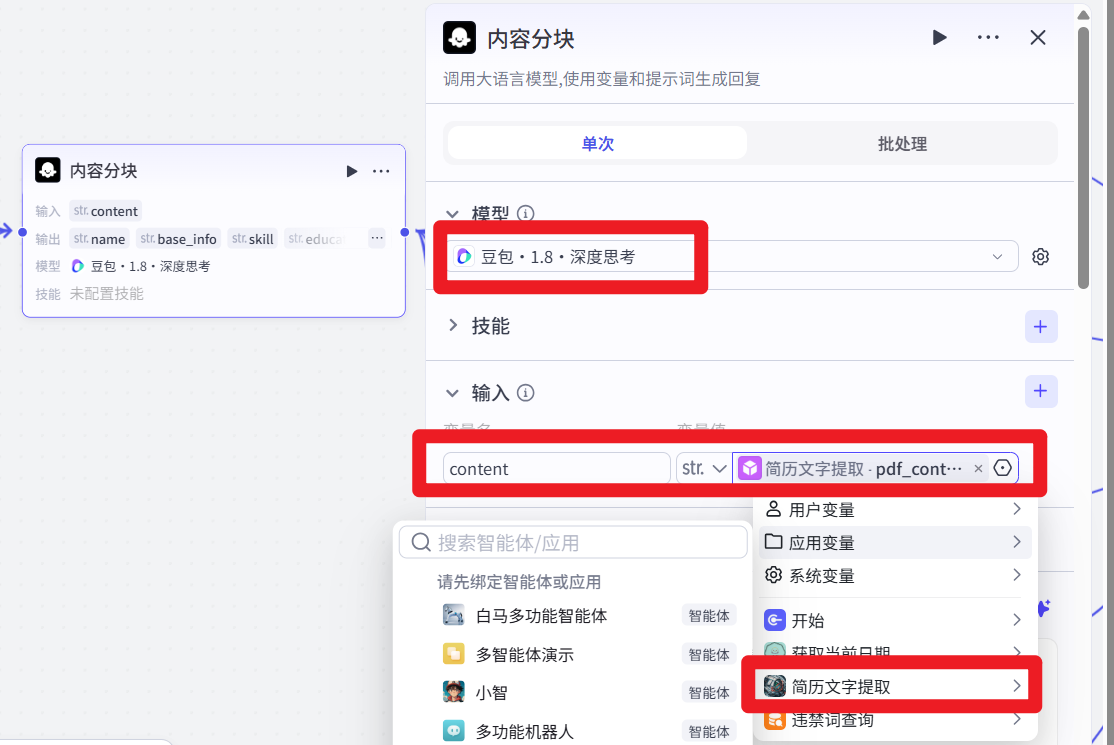Screen dimensions: 1114x745
Task: Expand 用户变量 submenu
Action: tap(894, 509)
